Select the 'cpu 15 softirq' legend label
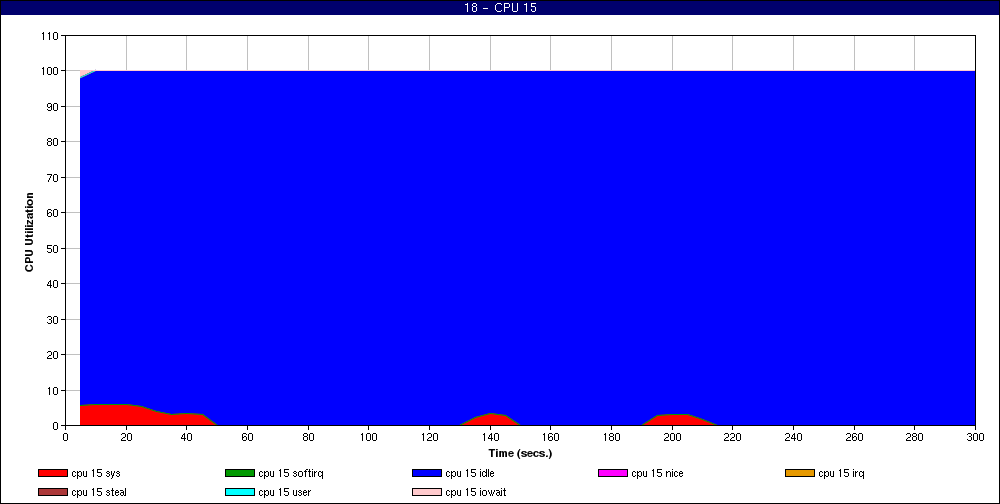Image resolution: width=1000 pixels, height=504 pixels. 291,473
